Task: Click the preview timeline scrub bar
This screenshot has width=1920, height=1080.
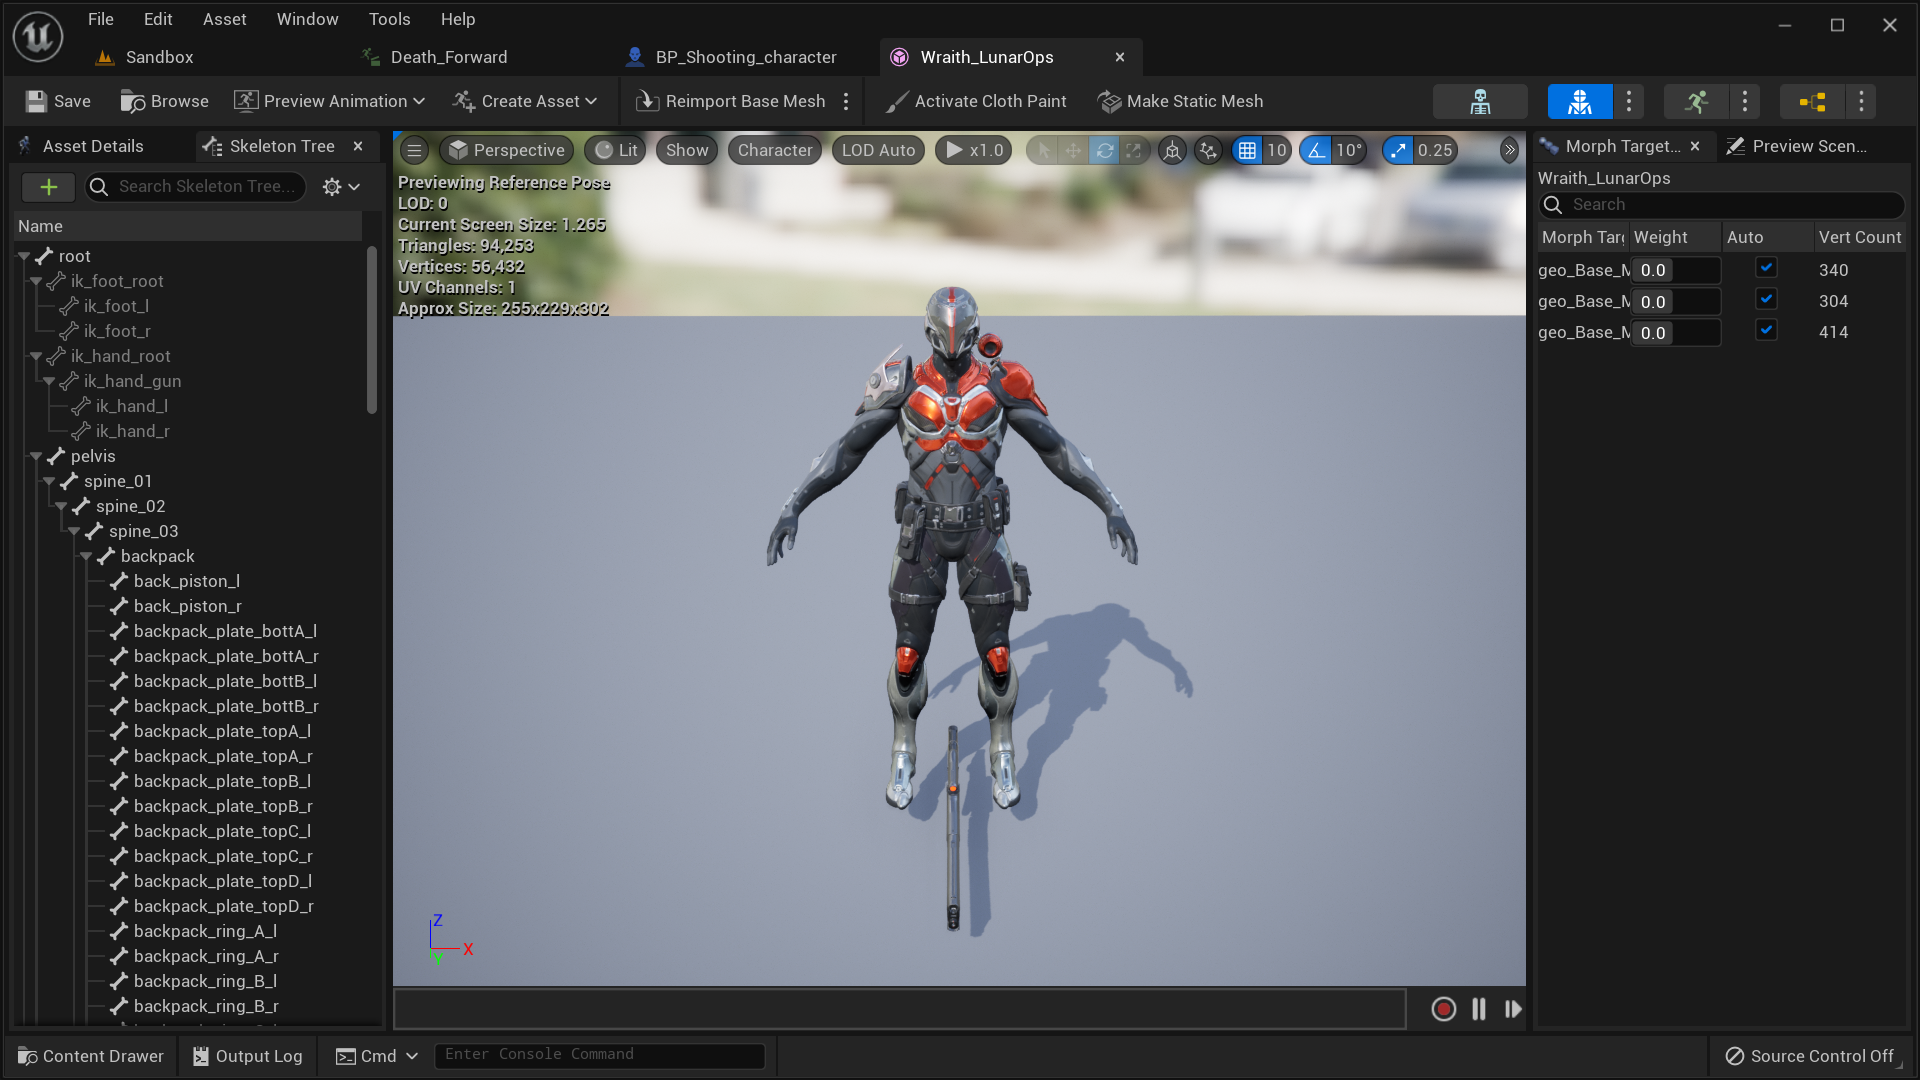Action: tap(900, 1009)
